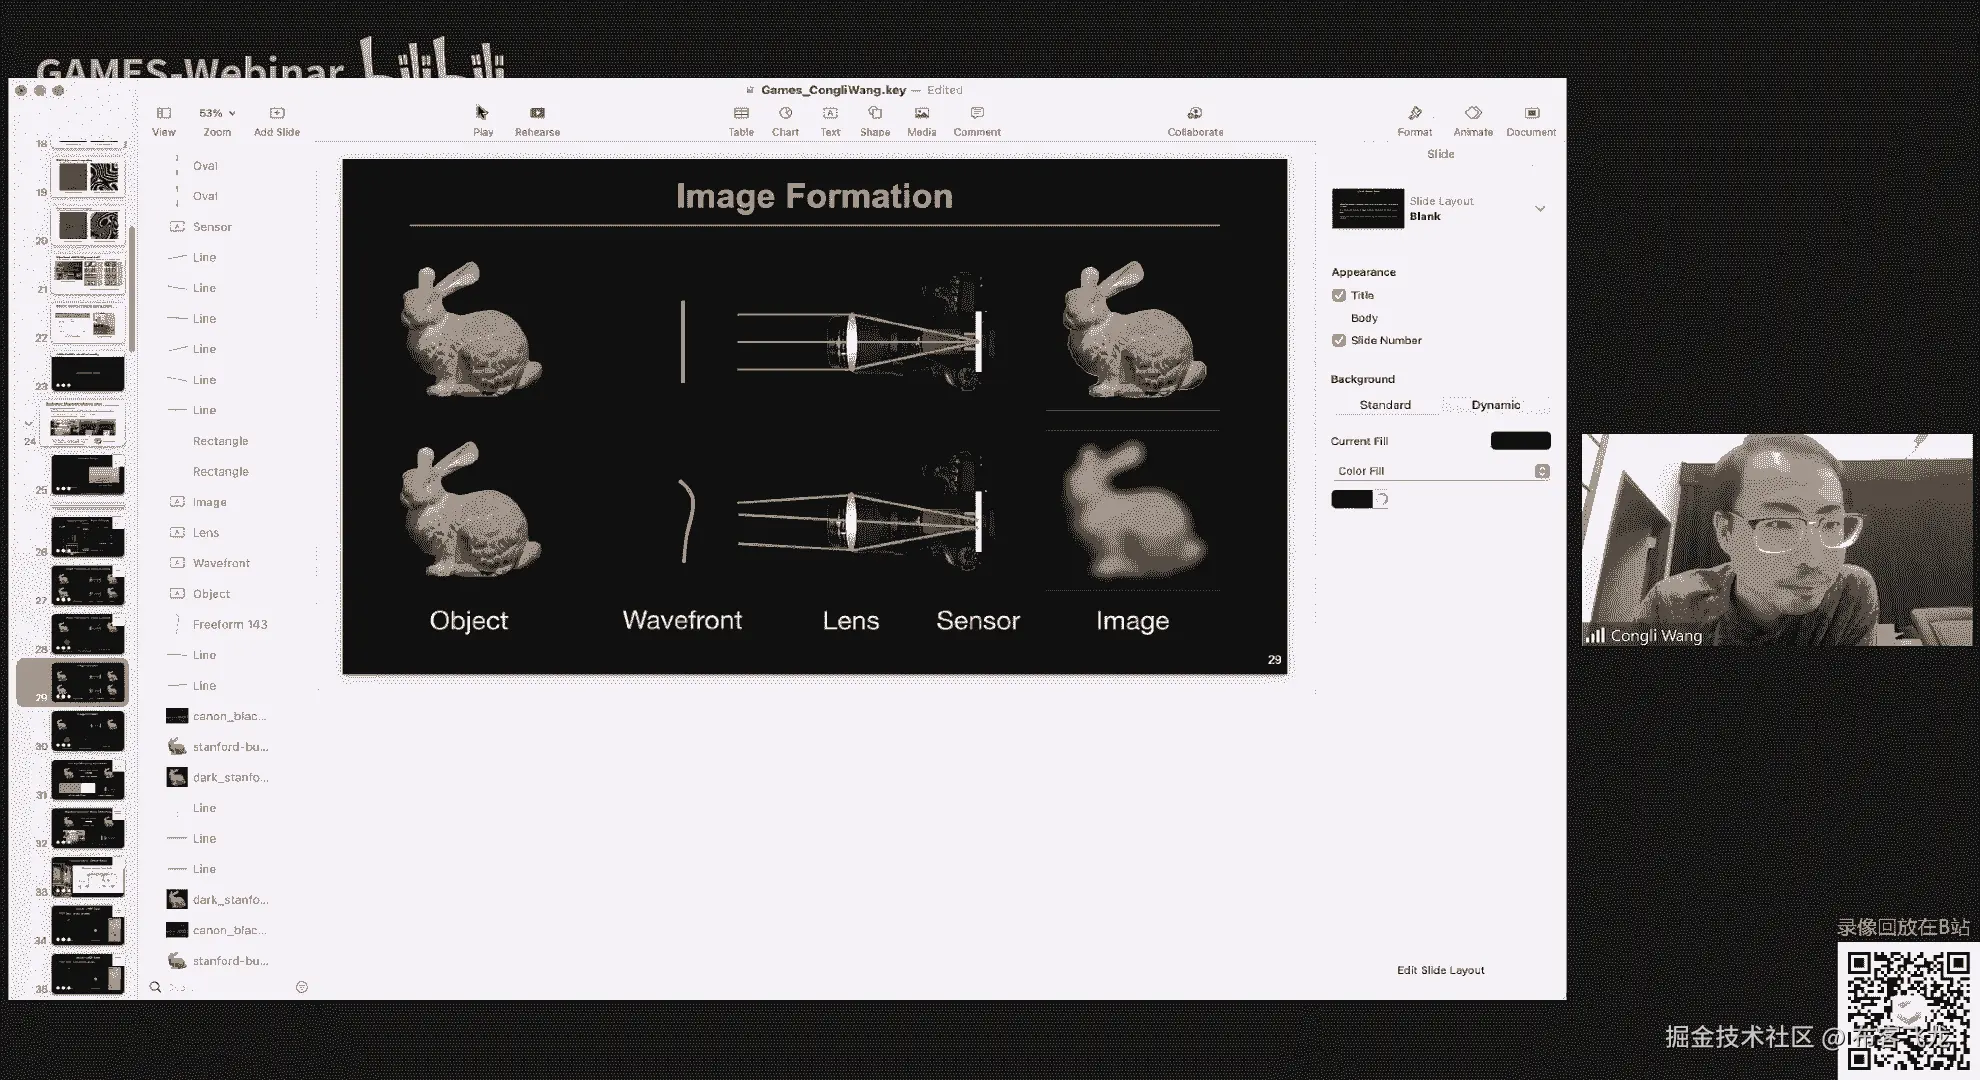
Task: Open the Chart insert menu
Action: tap(785, 113)
